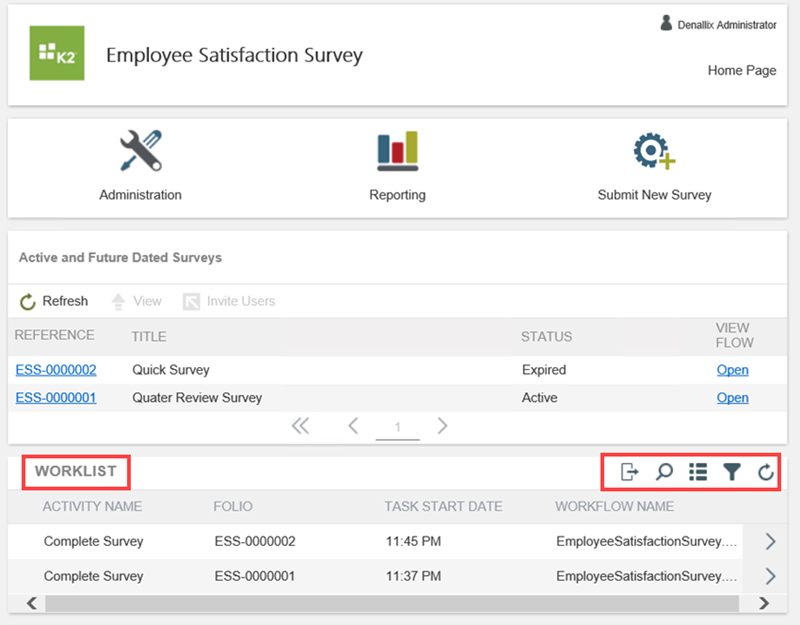Click the Refresh button in surveys list

tap(54, 301)
